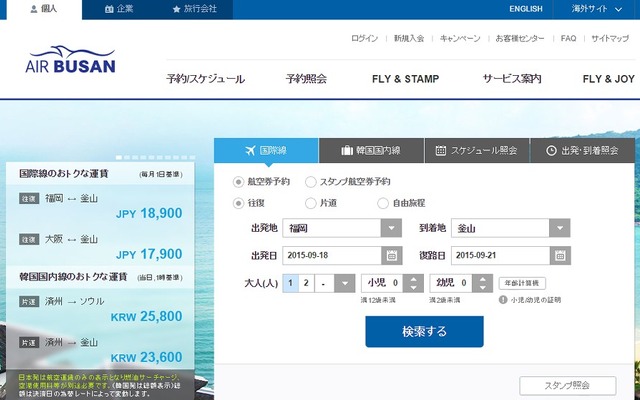Click the 出発日 date field 2015-09-18
The image size is (640, 400).
tap(332, 256)
